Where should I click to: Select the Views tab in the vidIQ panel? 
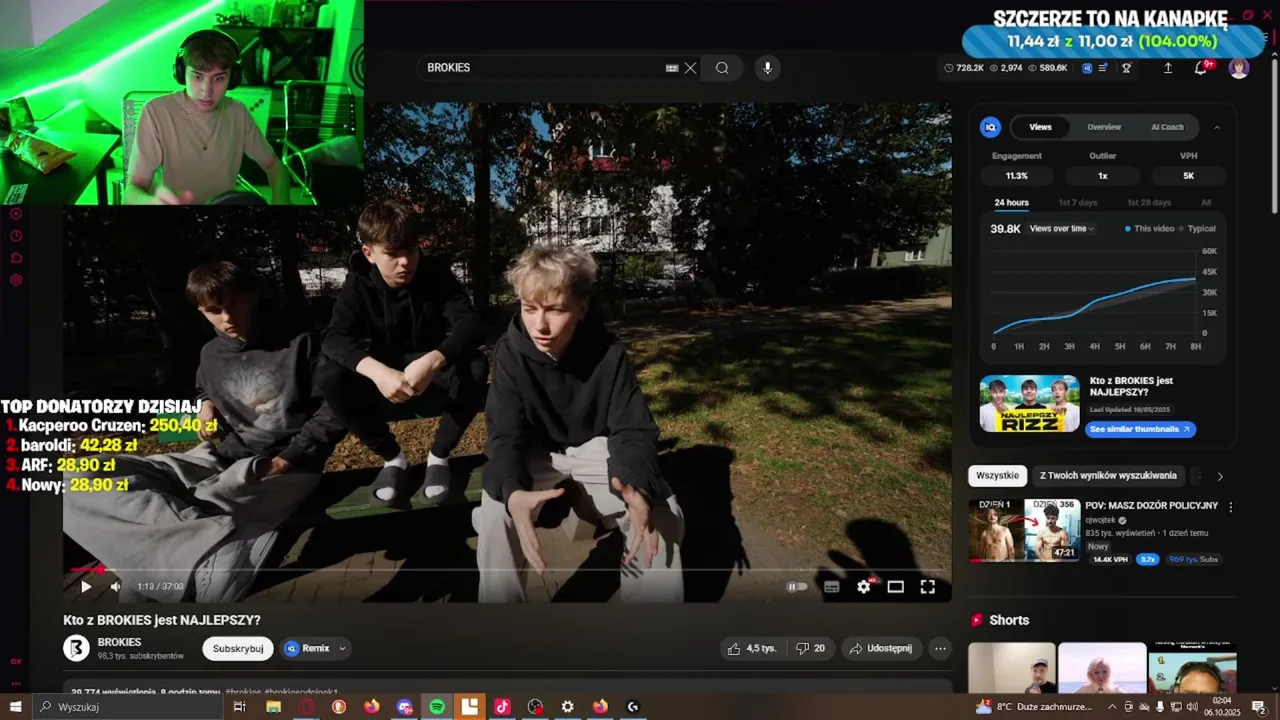(1040, 127)
